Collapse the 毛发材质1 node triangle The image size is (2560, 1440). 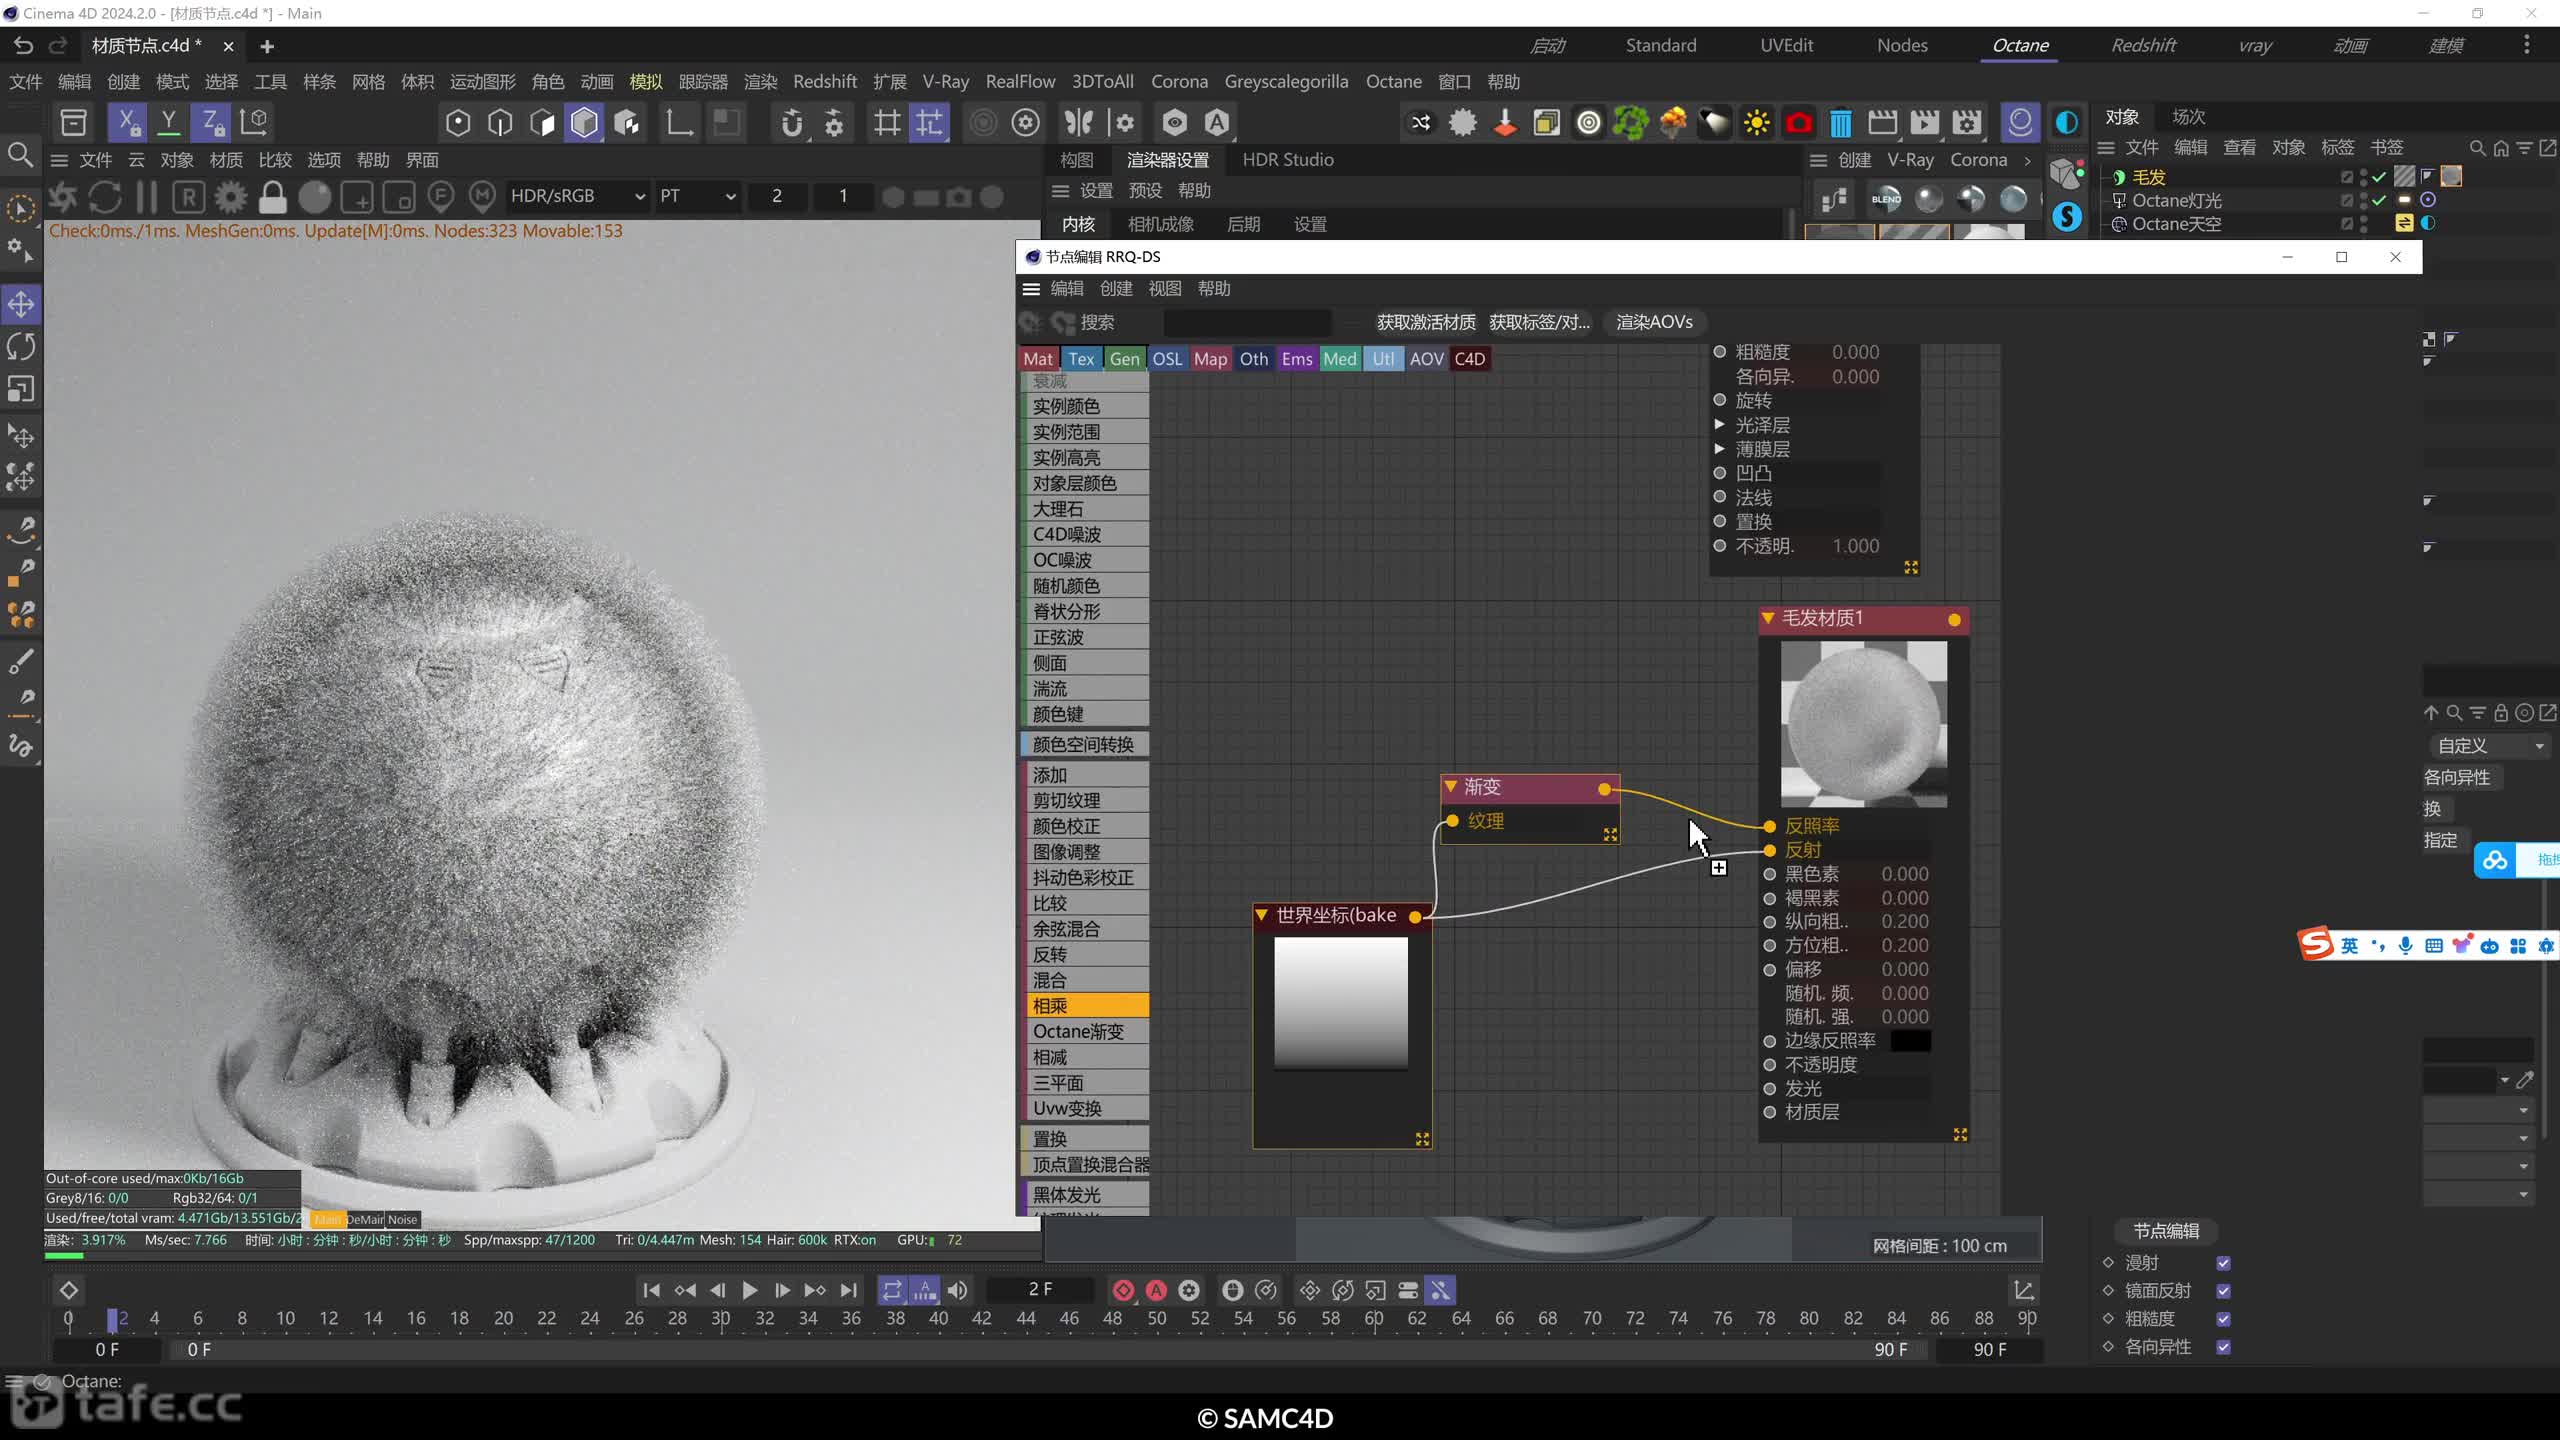(x=1768, y=618)
